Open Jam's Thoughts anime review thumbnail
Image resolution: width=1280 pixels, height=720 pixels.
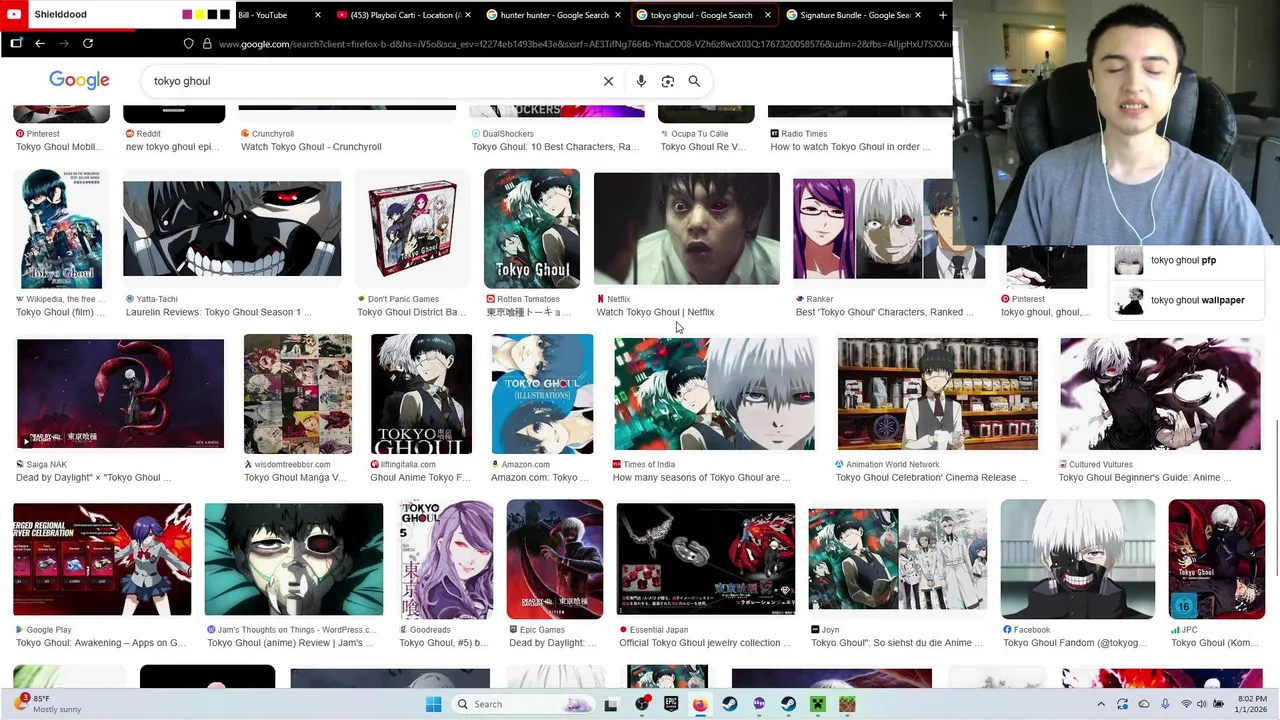(293, 559)
